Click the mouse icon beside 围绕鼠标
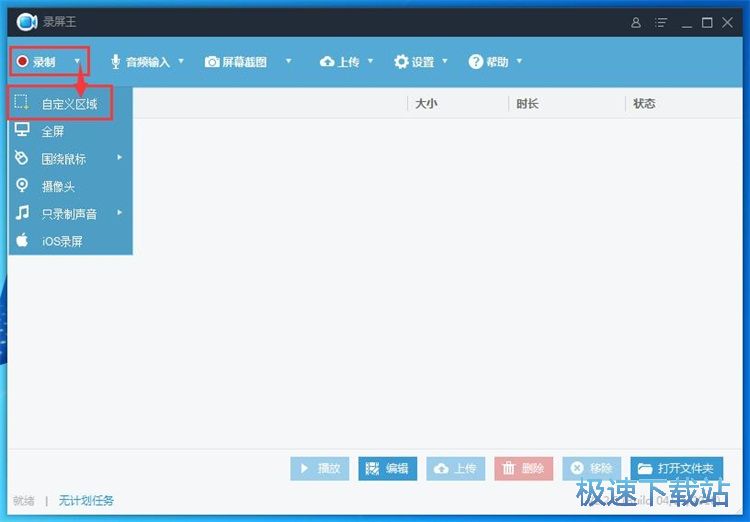750x522 pixels. coord(22,157)
